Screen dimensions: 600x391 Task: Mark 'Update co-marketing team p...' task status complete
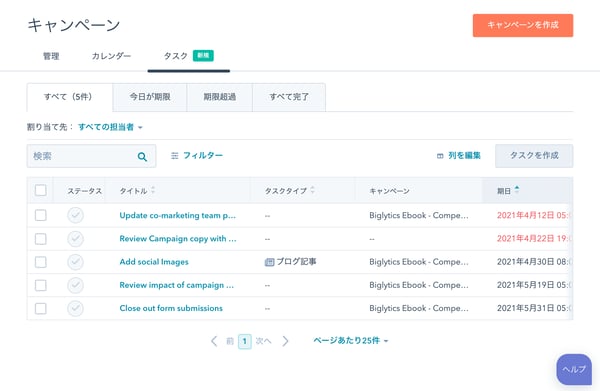(x=75, y=215)
